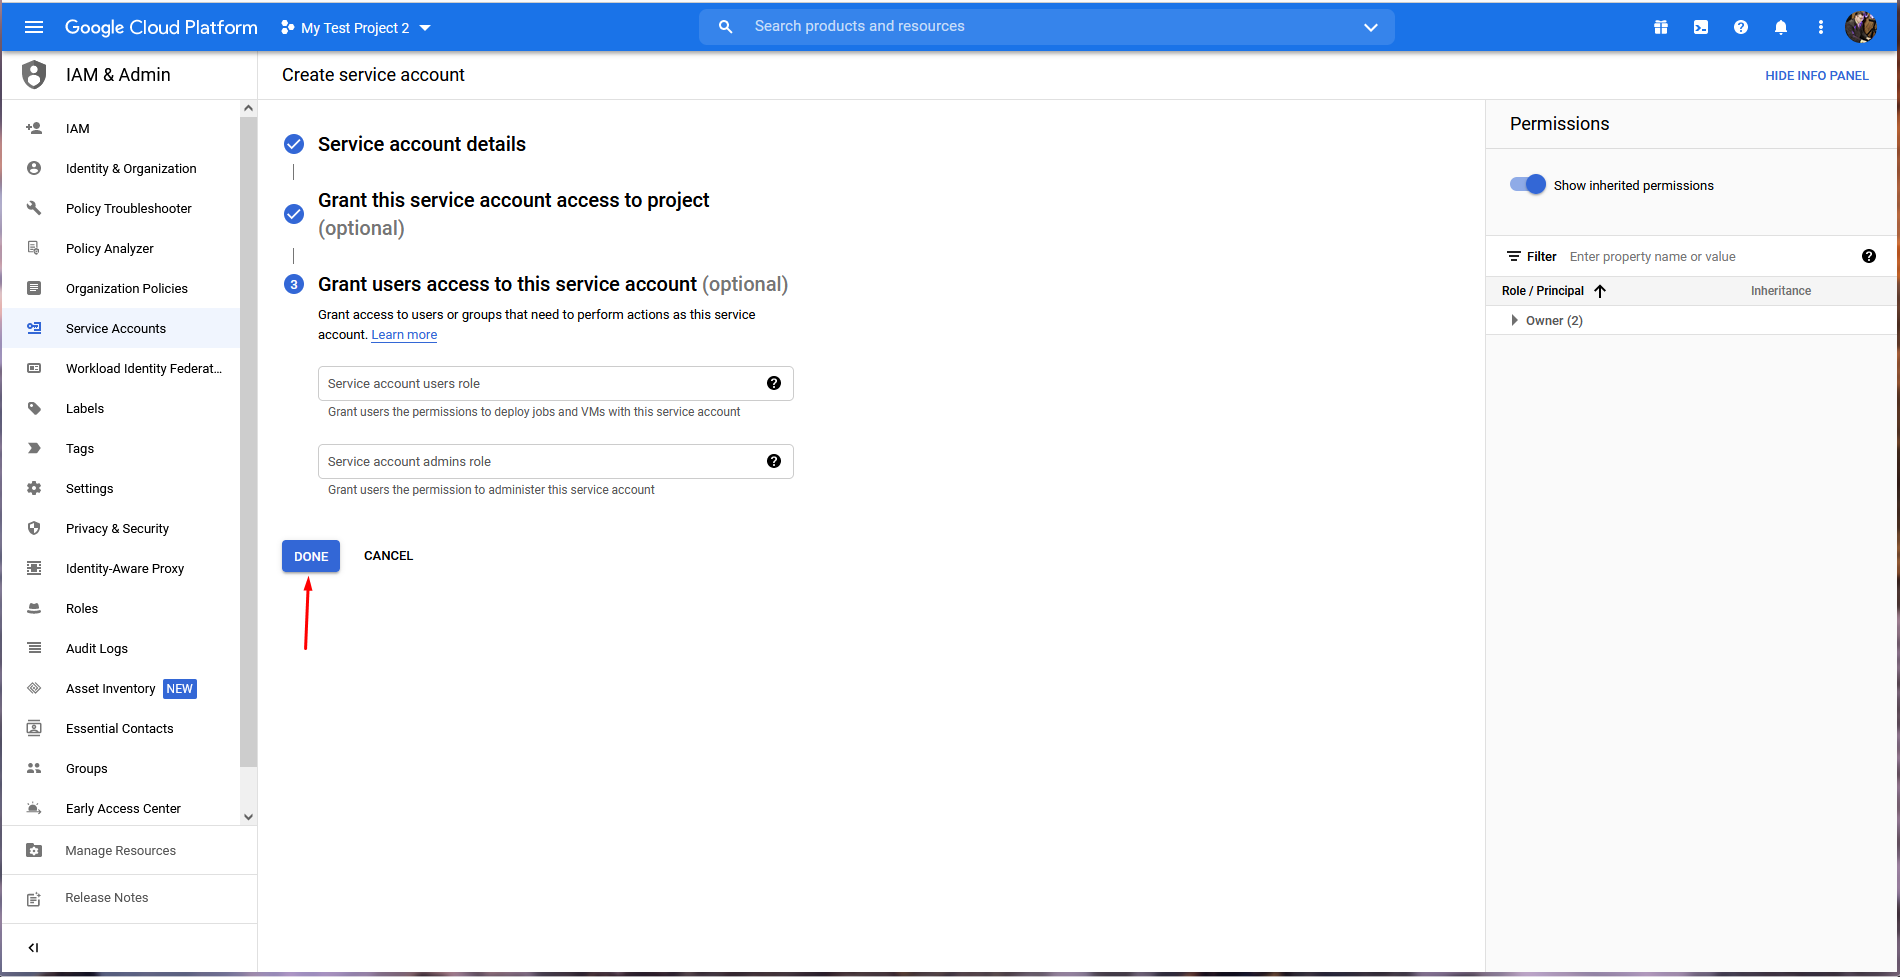Click help icon for Service account users role

coord(773,383)
